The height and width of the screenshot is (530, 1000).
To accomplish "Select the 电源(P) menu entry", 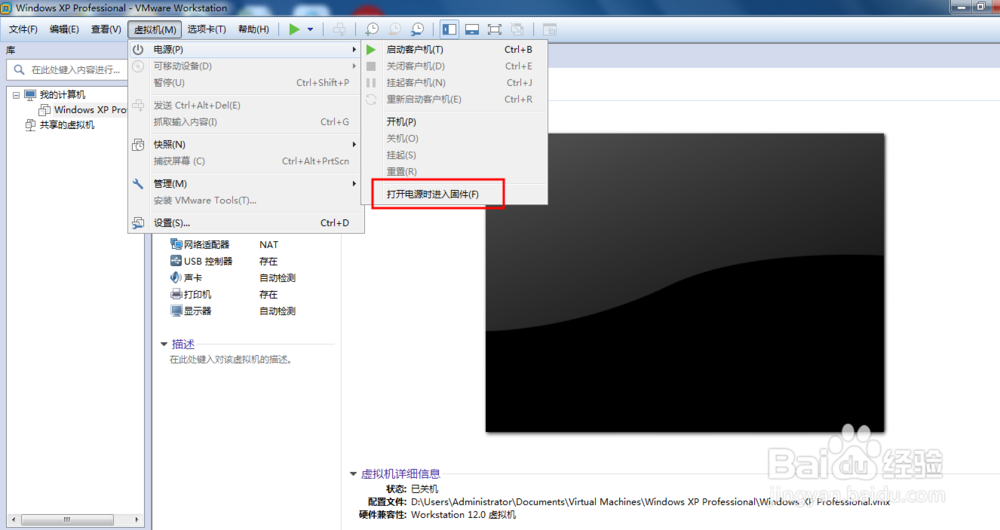I will coord(246,49).
